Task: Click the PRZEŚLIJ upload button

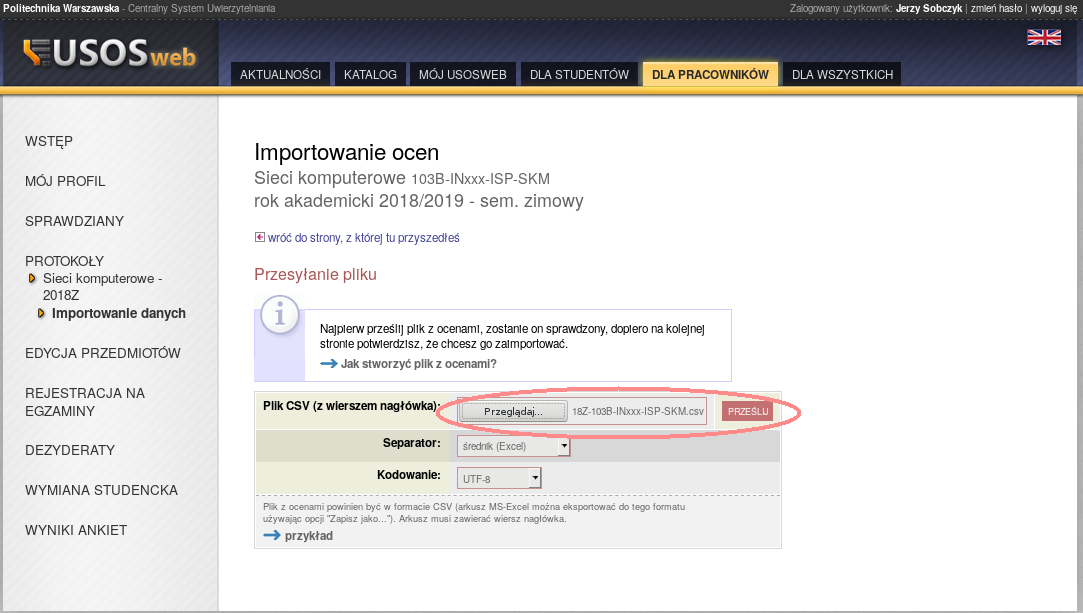Action: [747, 411]
